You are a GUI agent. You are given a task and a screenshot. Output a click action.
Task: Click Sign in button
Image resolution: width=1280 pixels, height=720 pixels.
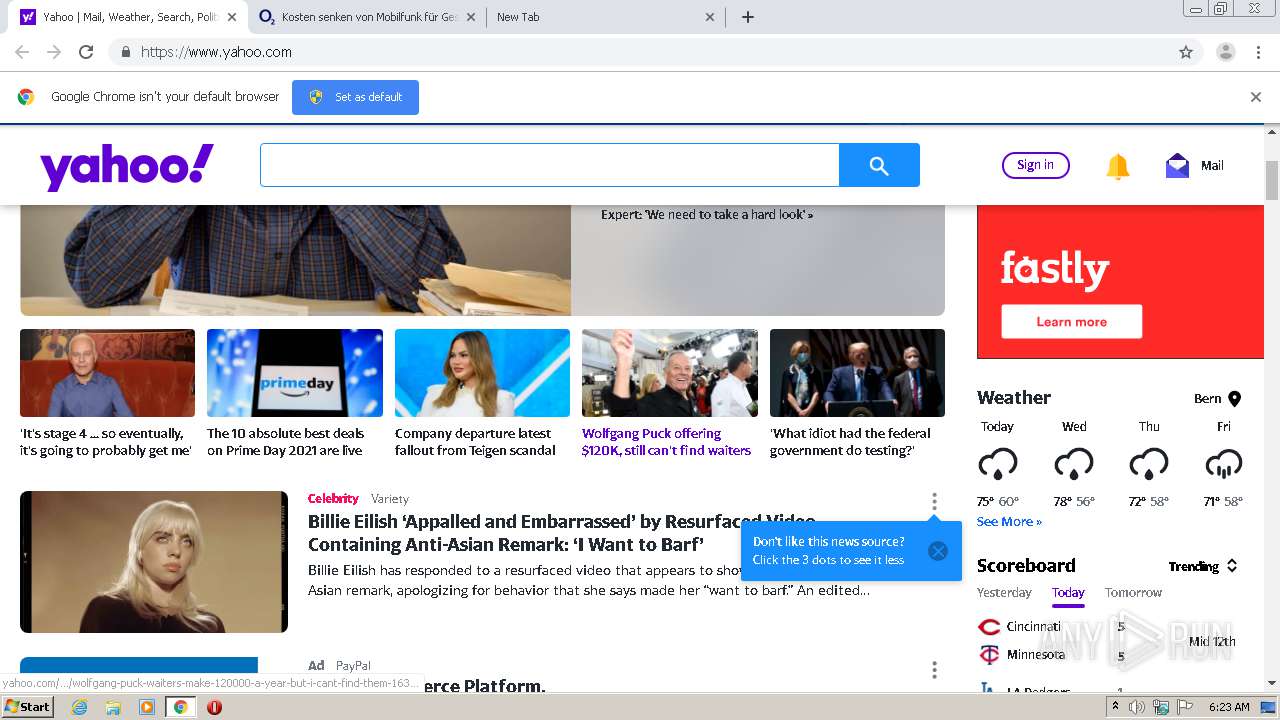(x=1035, y=165)
